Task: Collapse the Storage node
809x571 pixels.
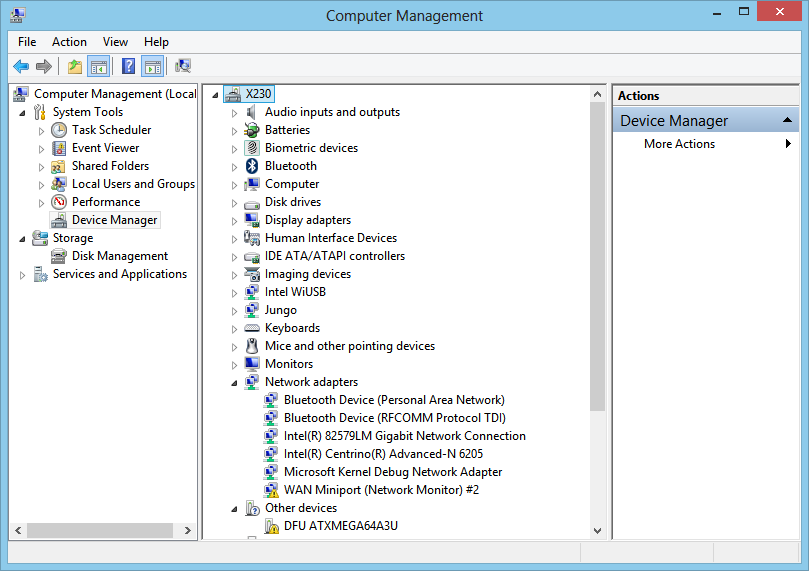Action: (22, 239)
